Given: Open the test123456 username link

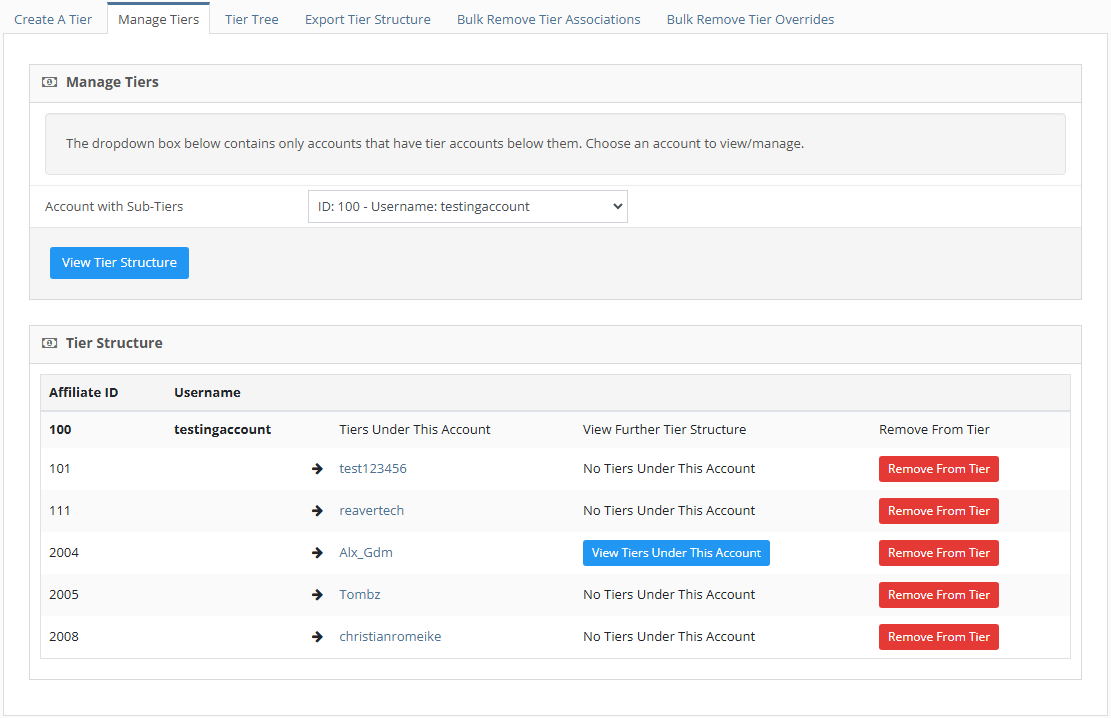Looking at the screenshot, I should coord(373,469).
